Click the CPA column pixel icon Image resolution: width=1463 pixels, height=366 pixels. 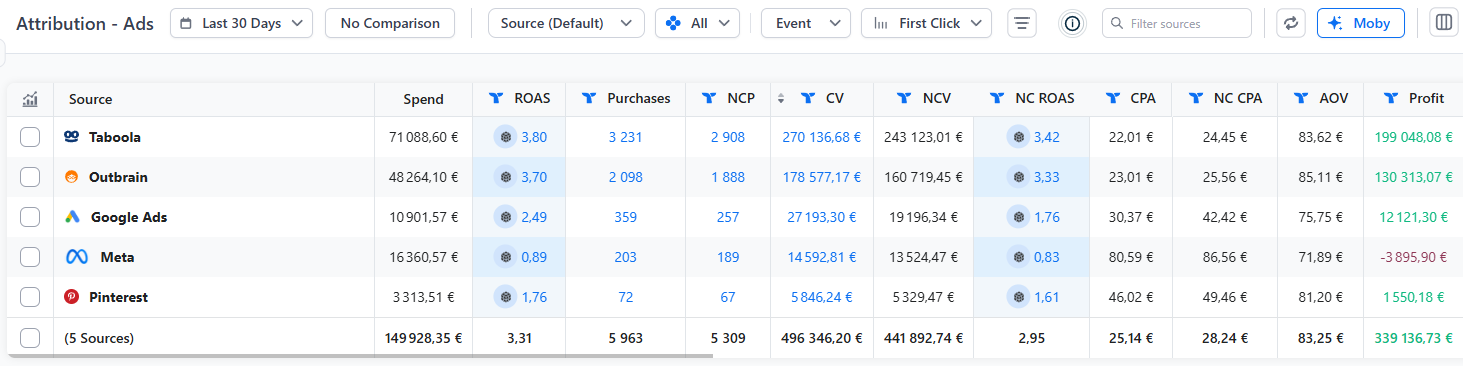coord(1112,98)
